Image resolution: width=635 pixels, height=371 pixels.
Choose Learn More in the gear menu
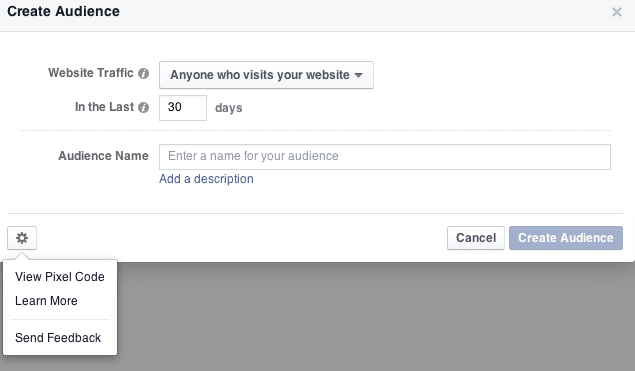(x=46, y=301)
